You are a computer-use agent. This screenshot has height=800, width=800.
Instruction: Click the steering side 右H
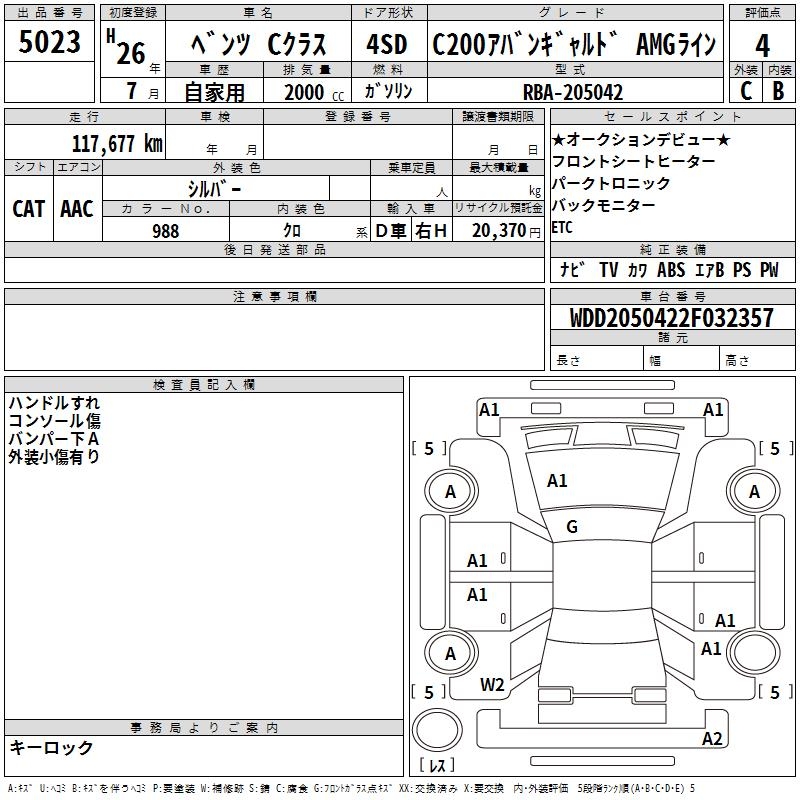pyautogui.click(x=431, y=231)
